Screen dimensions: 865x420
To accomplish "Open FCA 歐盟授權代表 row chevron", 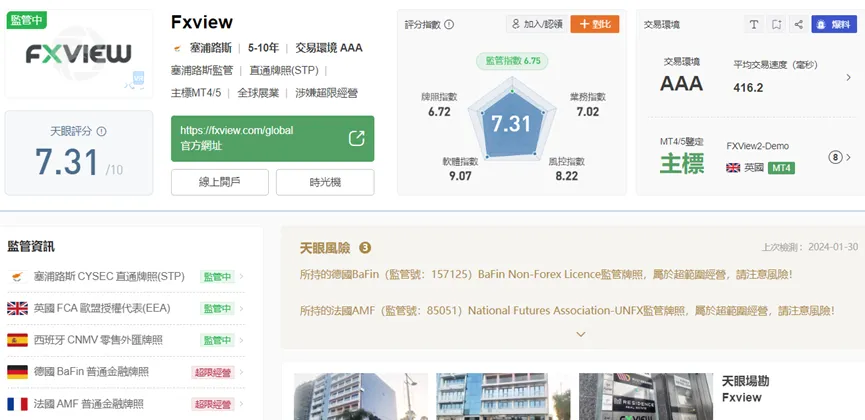I will click(242, 309).
